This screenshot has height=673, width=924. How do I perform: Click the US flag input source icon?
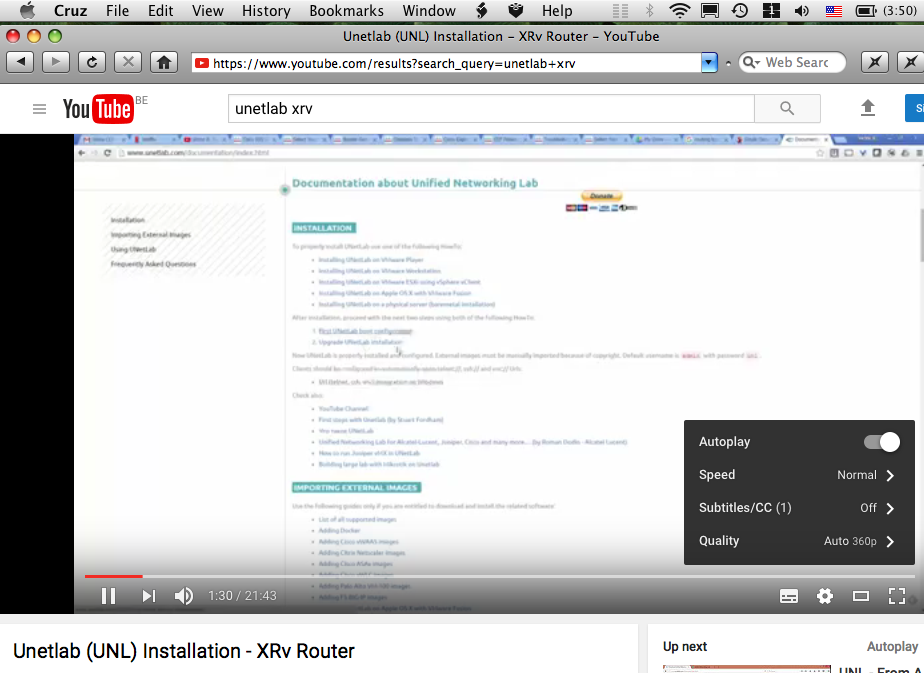tap(833, 11)
